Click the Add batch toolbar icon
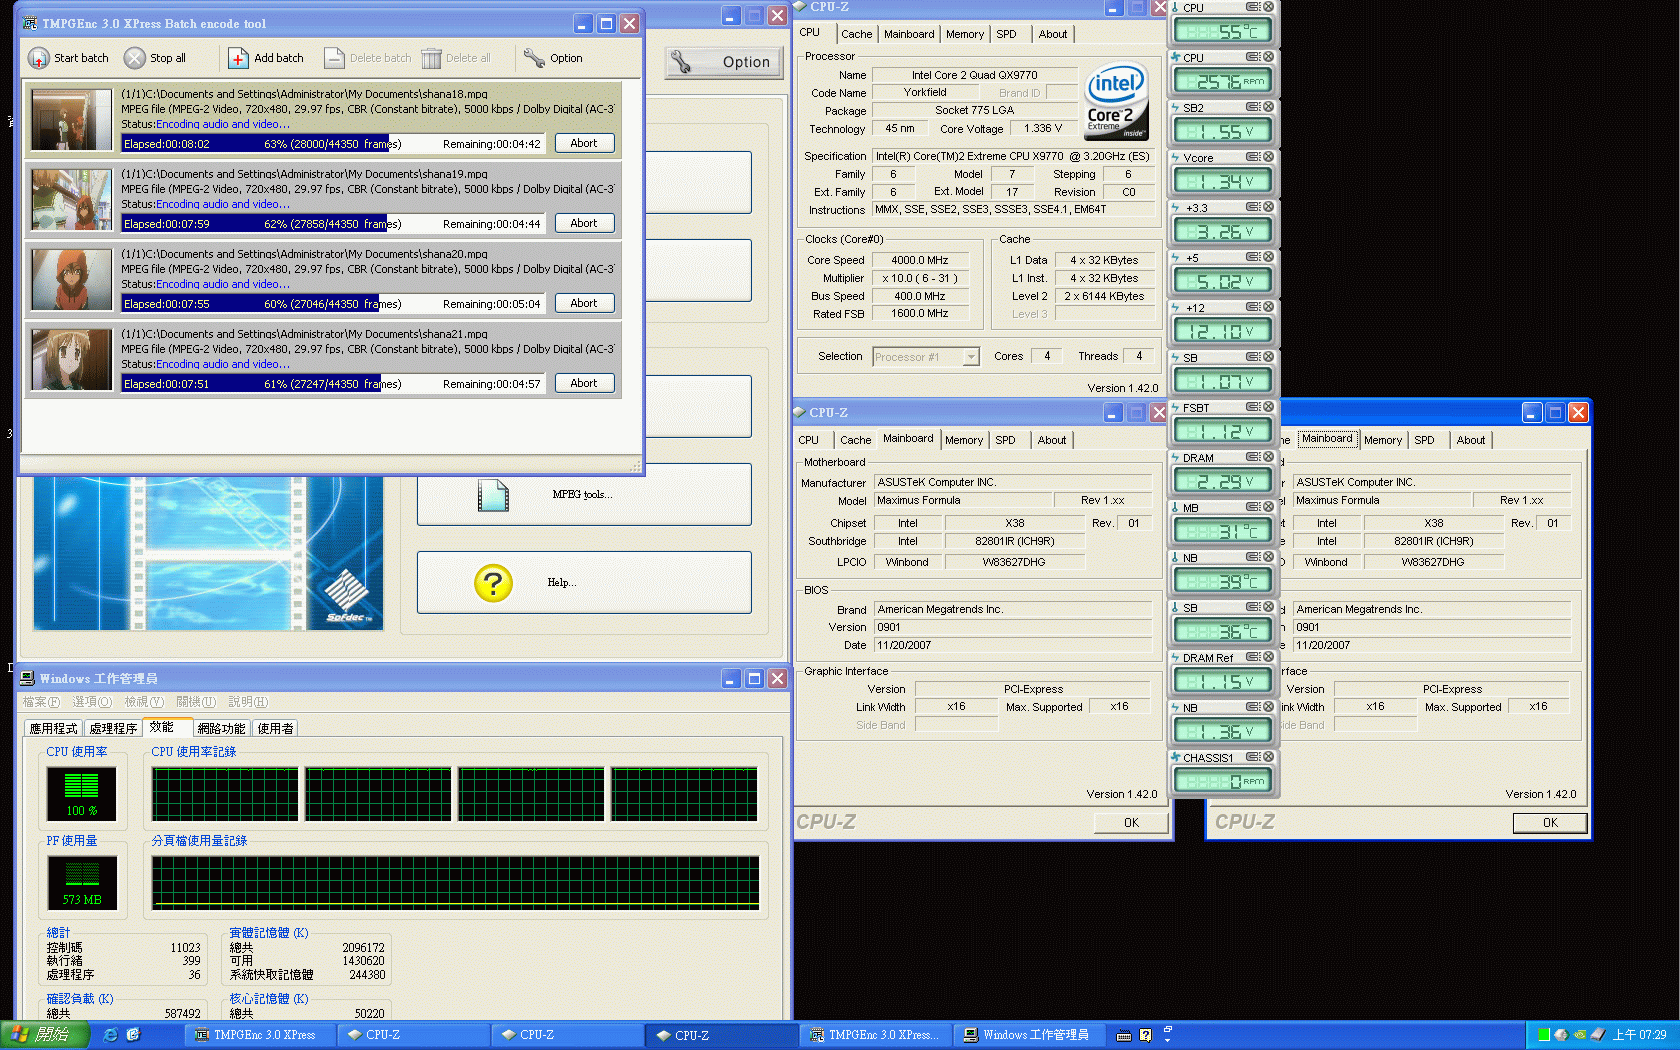The height and width of the screenshot is (1050, 1680). click(238, 58)
